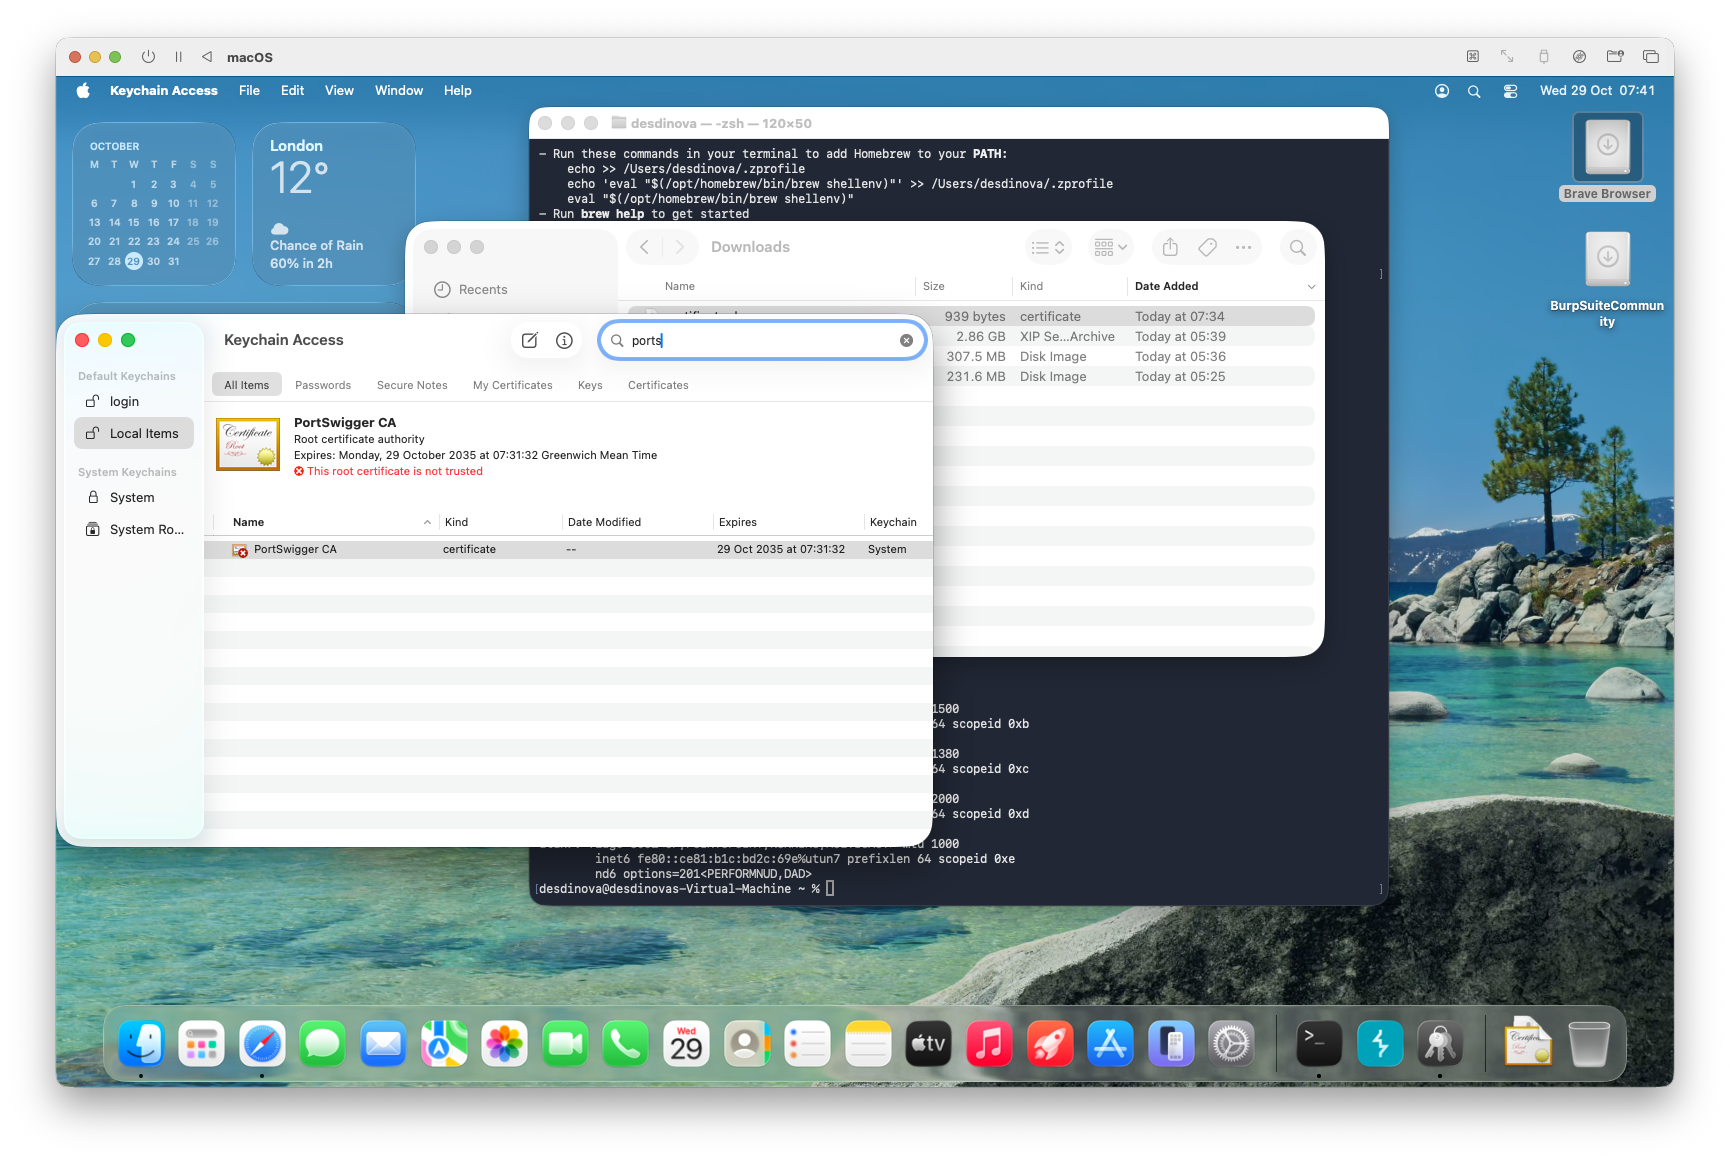
Task: Expand the Finder group-by dropdown
Action: pos(1110,247)
